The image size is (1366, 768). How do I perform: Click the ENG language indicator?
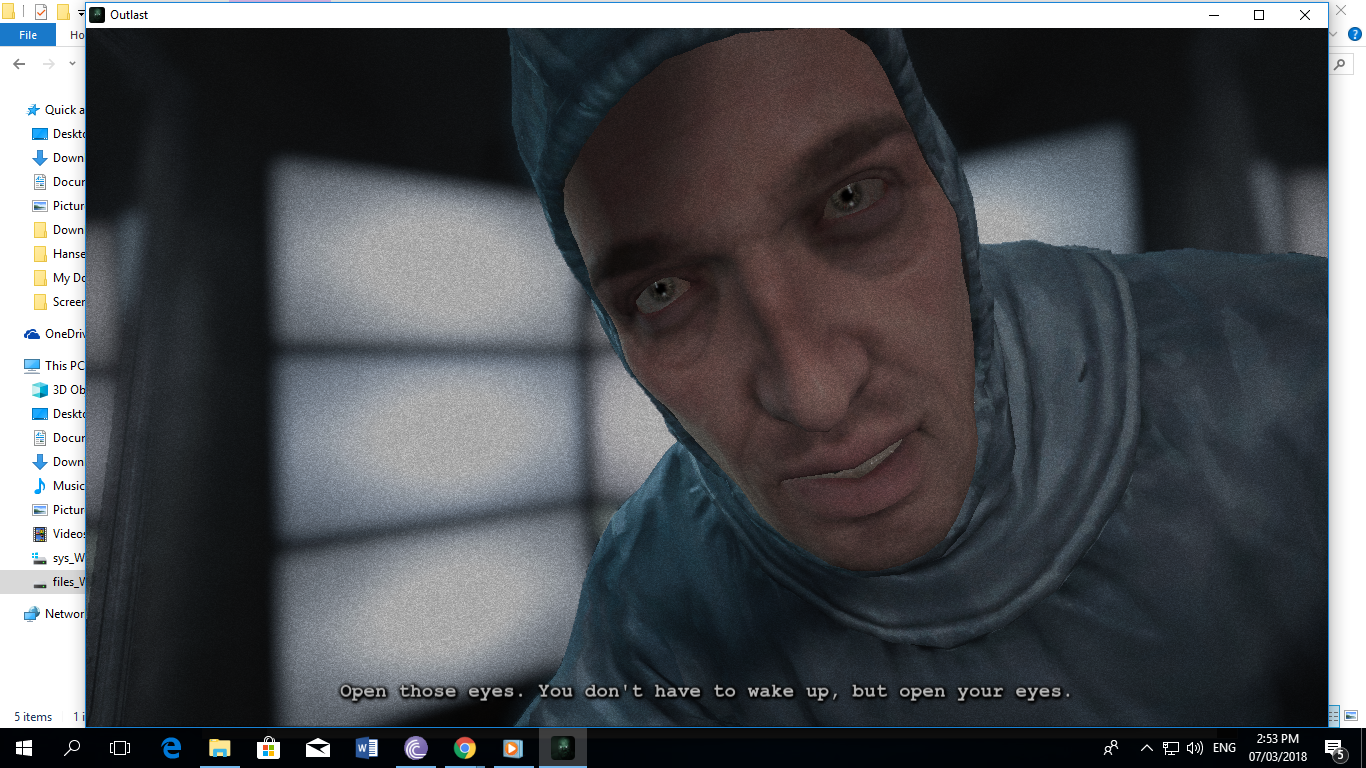[1224, 747]
